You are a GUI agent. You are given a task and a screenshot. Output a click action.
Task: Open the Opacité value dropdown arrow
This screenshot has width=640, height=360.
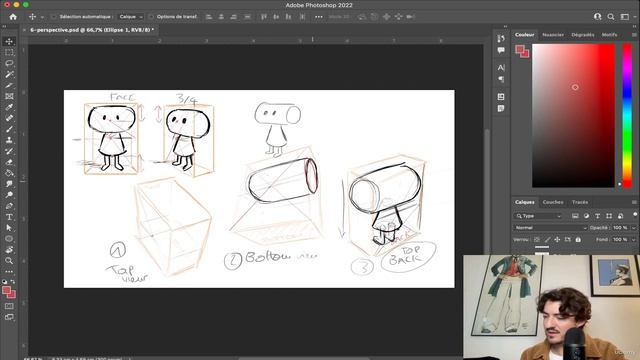pyautogui.click(x=633, y=228)
